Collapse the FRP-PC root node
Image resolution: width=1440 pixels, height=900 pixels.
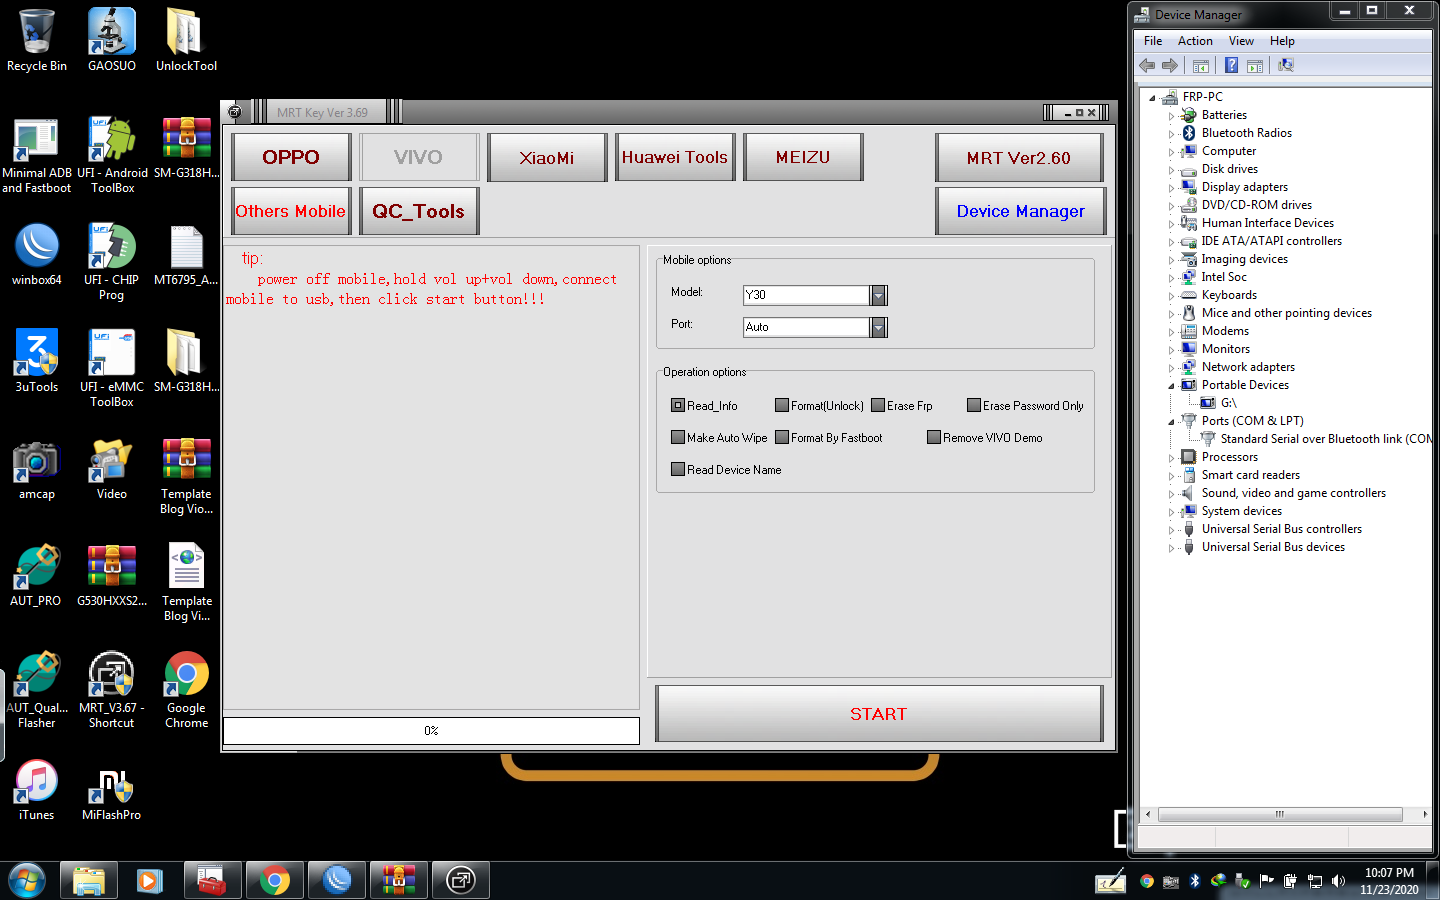1152,98
